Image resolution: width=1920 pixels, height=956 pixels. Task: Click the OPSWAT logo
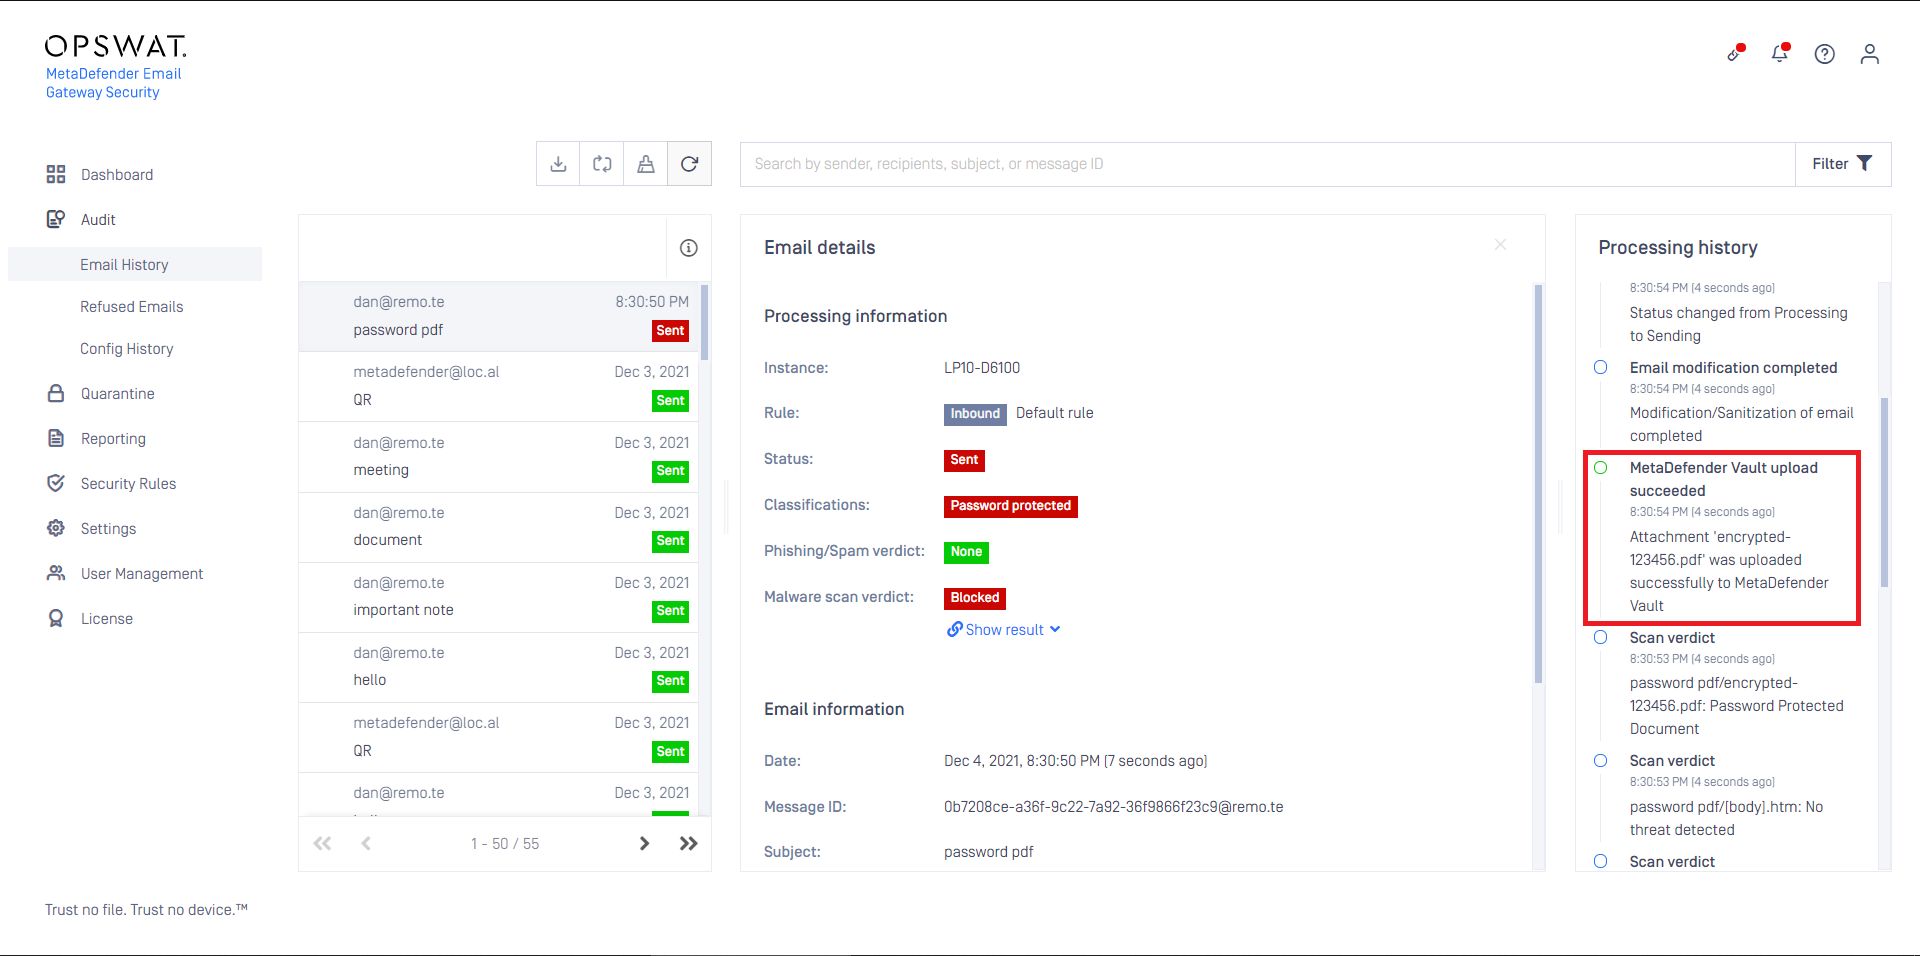116,46
